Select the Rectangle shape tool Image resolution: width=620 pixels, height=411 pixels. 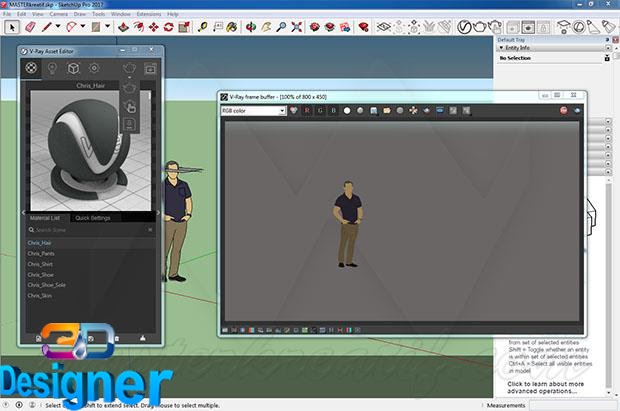[96, 27]
